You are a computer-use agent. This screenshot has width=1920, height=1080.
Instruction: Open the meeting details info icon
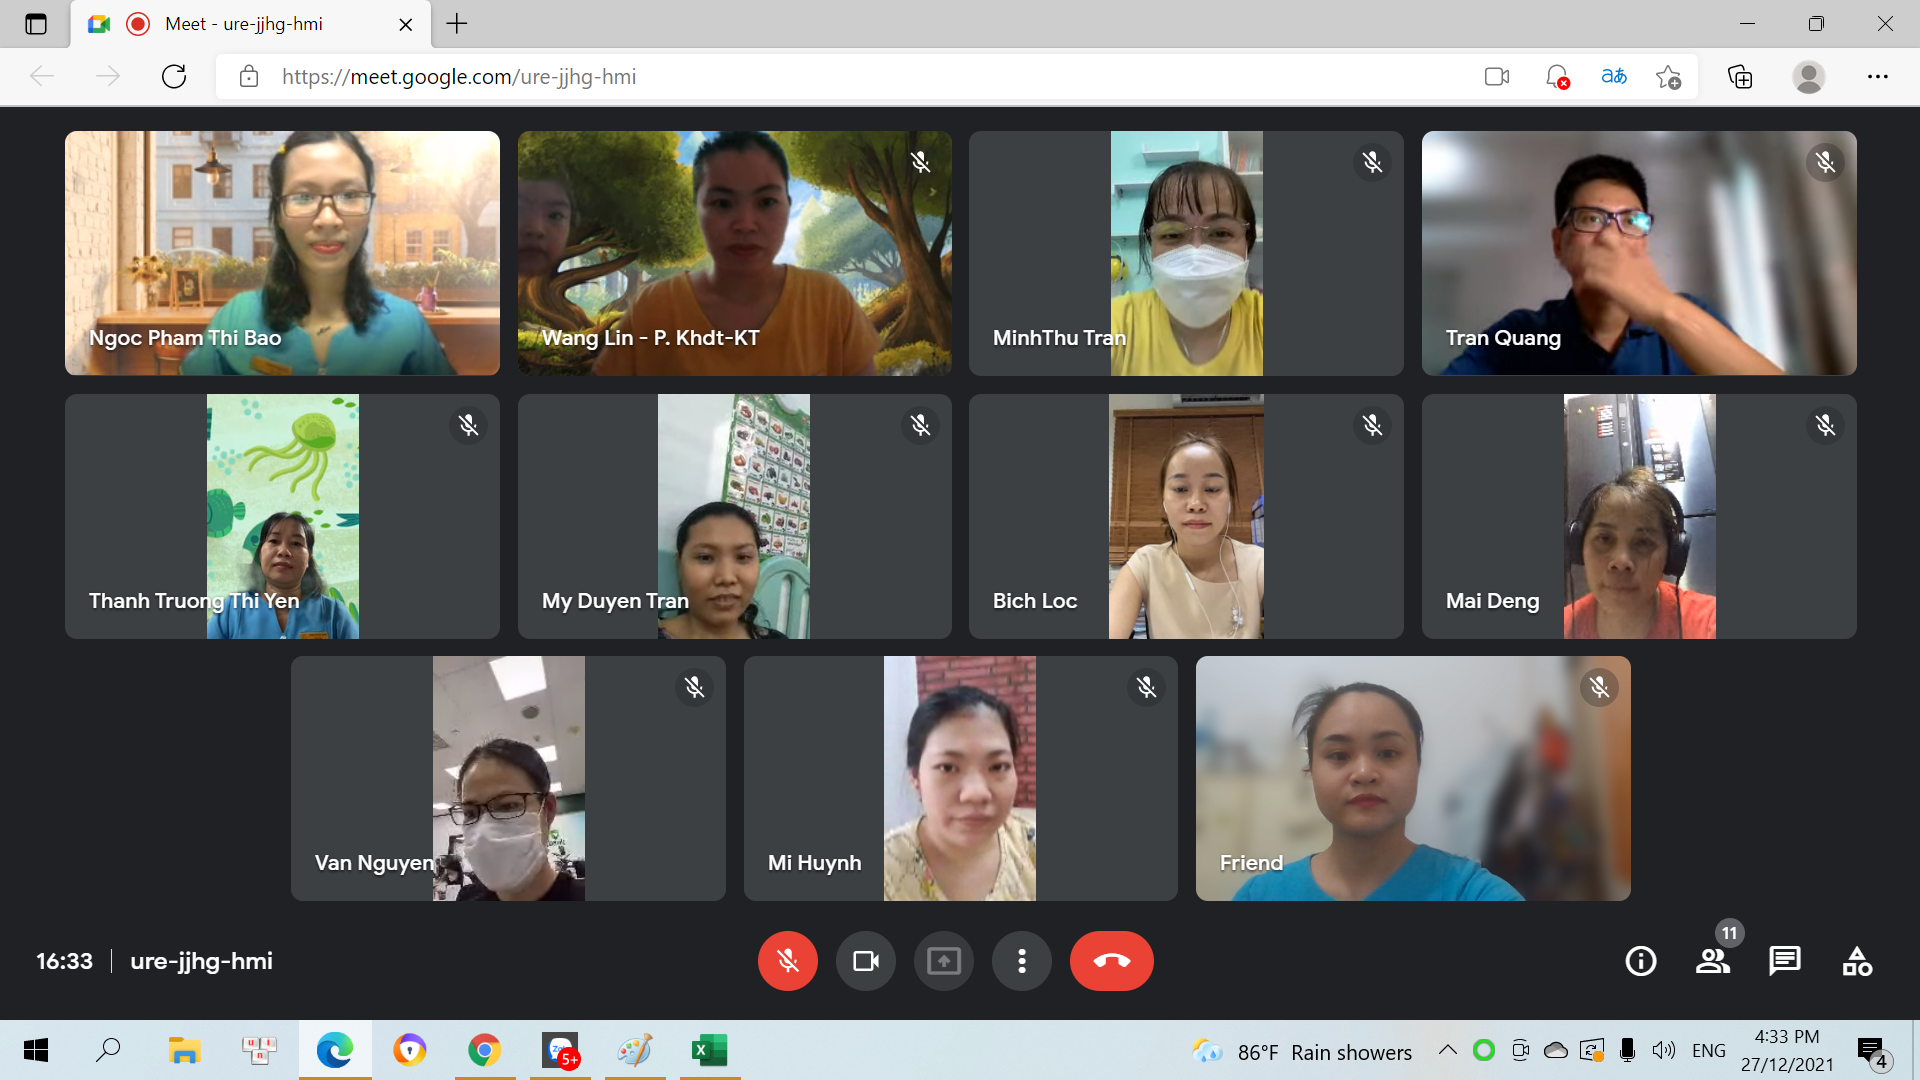pos(1640,961)
